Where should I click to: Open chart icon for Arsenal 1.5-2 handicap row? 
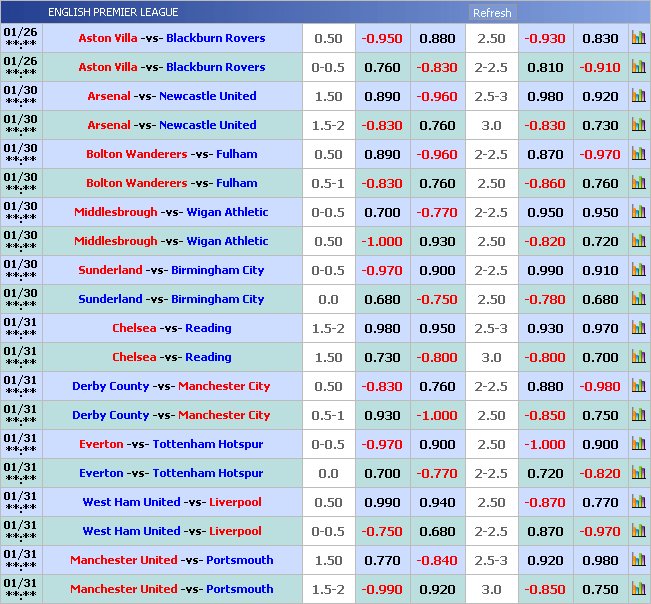coord(638,125)
